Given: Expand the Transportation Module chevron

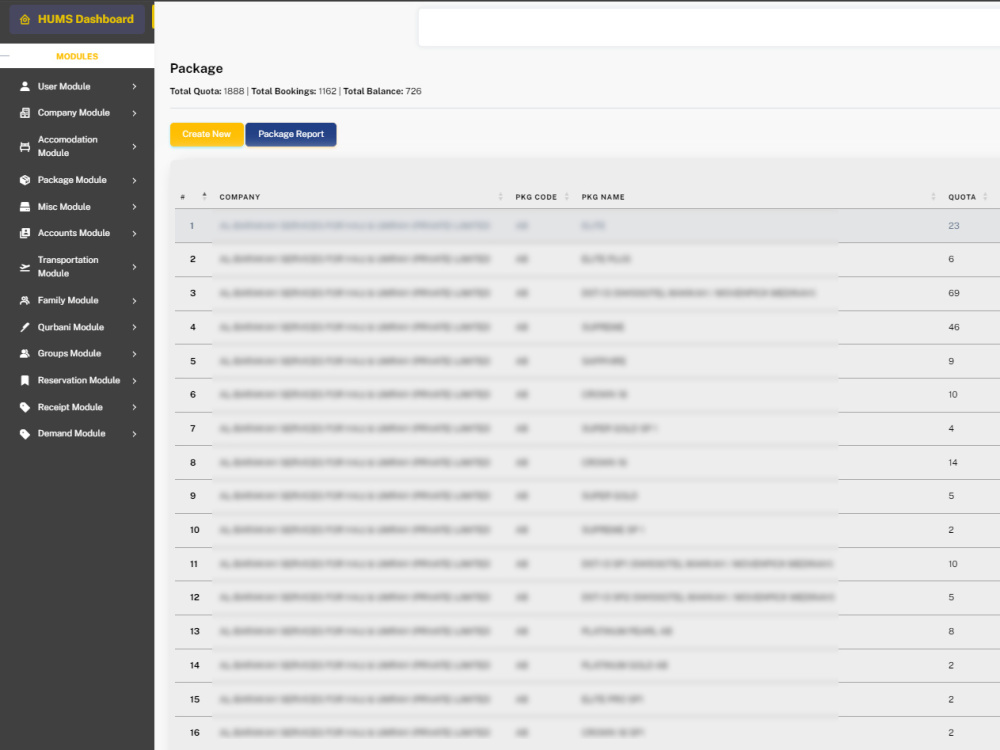Looking at the screenshot, I should [x=135, y=267].
